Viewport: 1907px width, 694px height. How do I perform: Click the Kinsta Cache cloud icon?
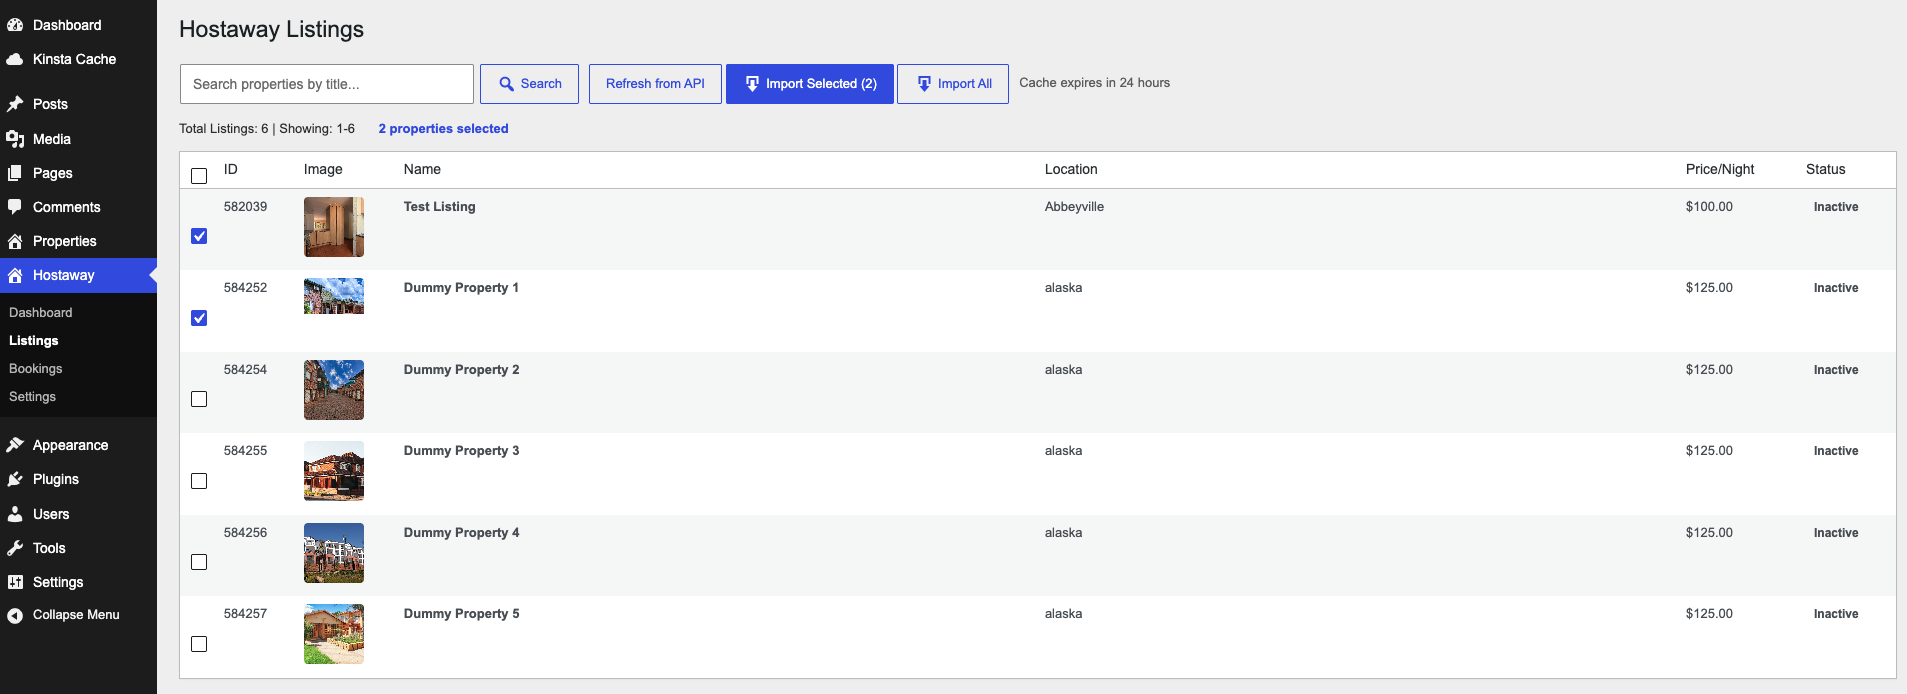click(x=15, y=59)
